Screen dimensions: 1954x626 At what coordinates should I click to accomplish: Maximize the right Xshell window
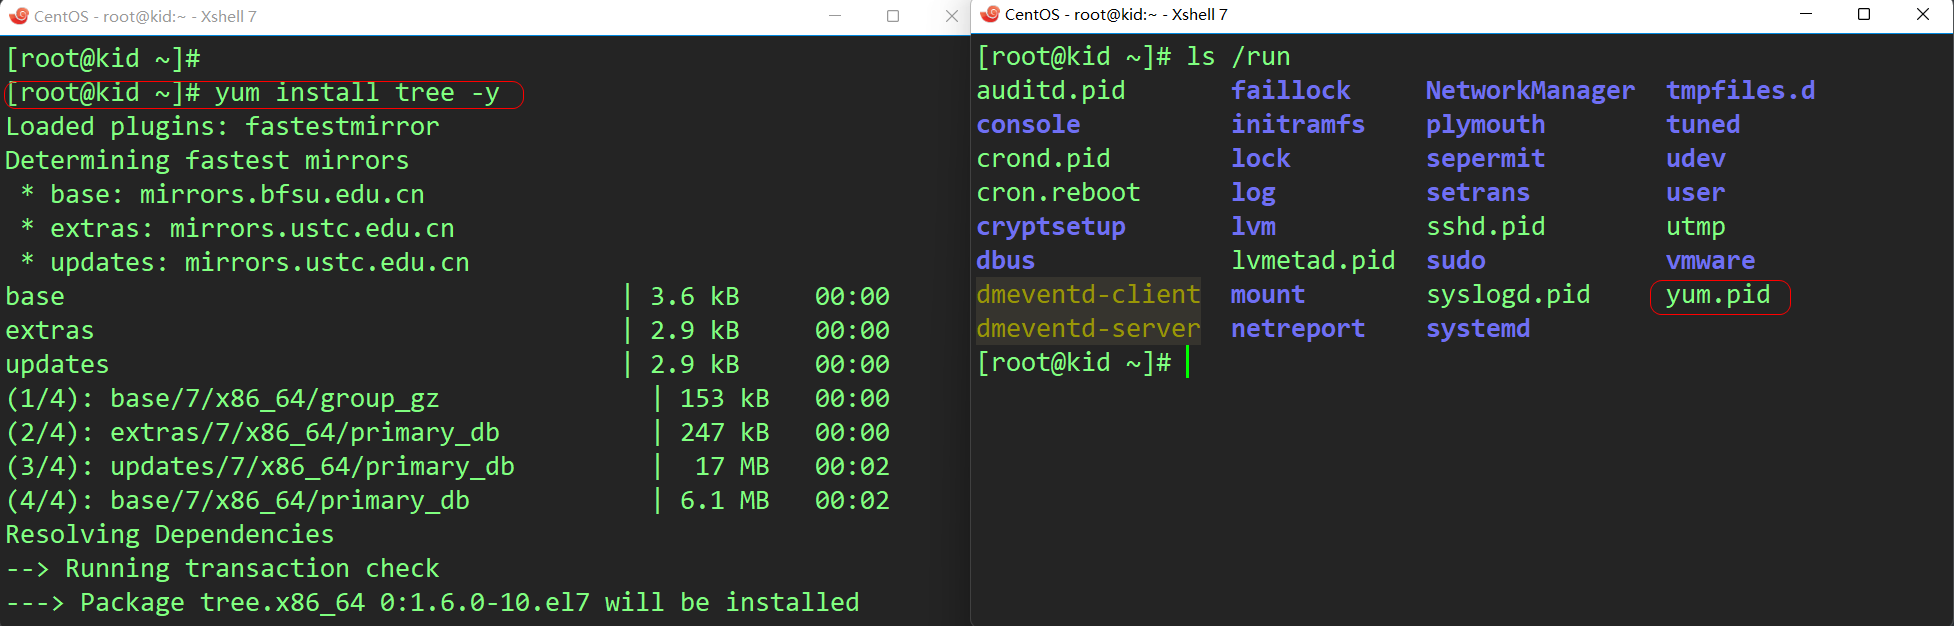(x=1864, y=14)
